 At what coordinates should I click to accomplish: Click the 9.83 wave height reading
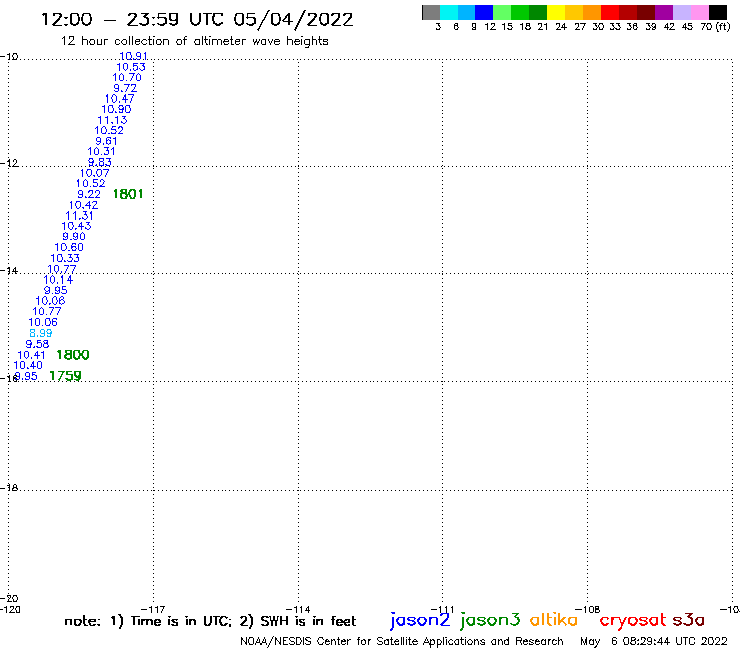100,162
